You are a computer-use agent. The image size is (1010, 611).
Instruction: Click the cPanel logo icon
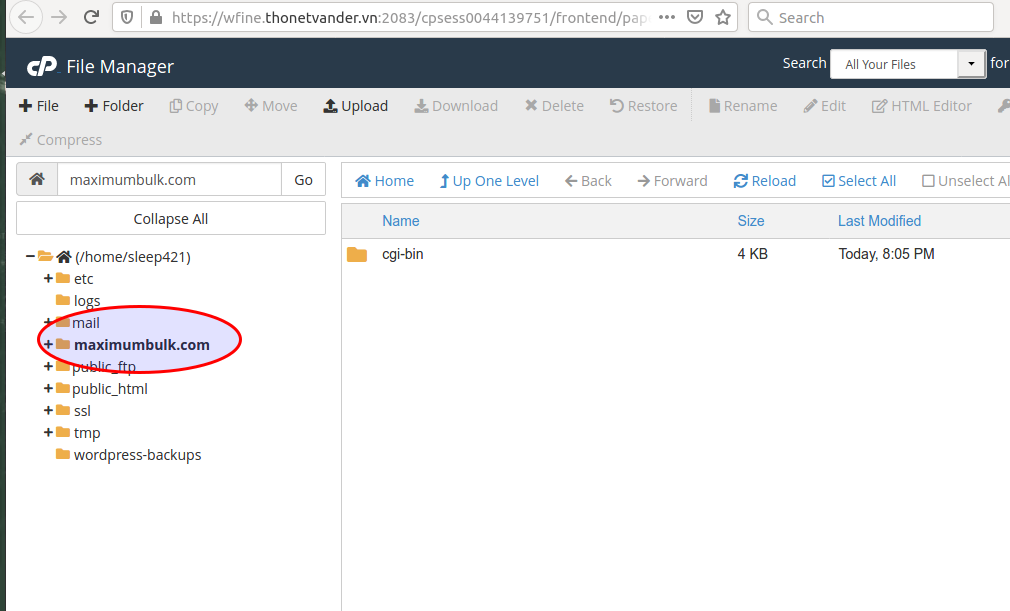[42, 66]
